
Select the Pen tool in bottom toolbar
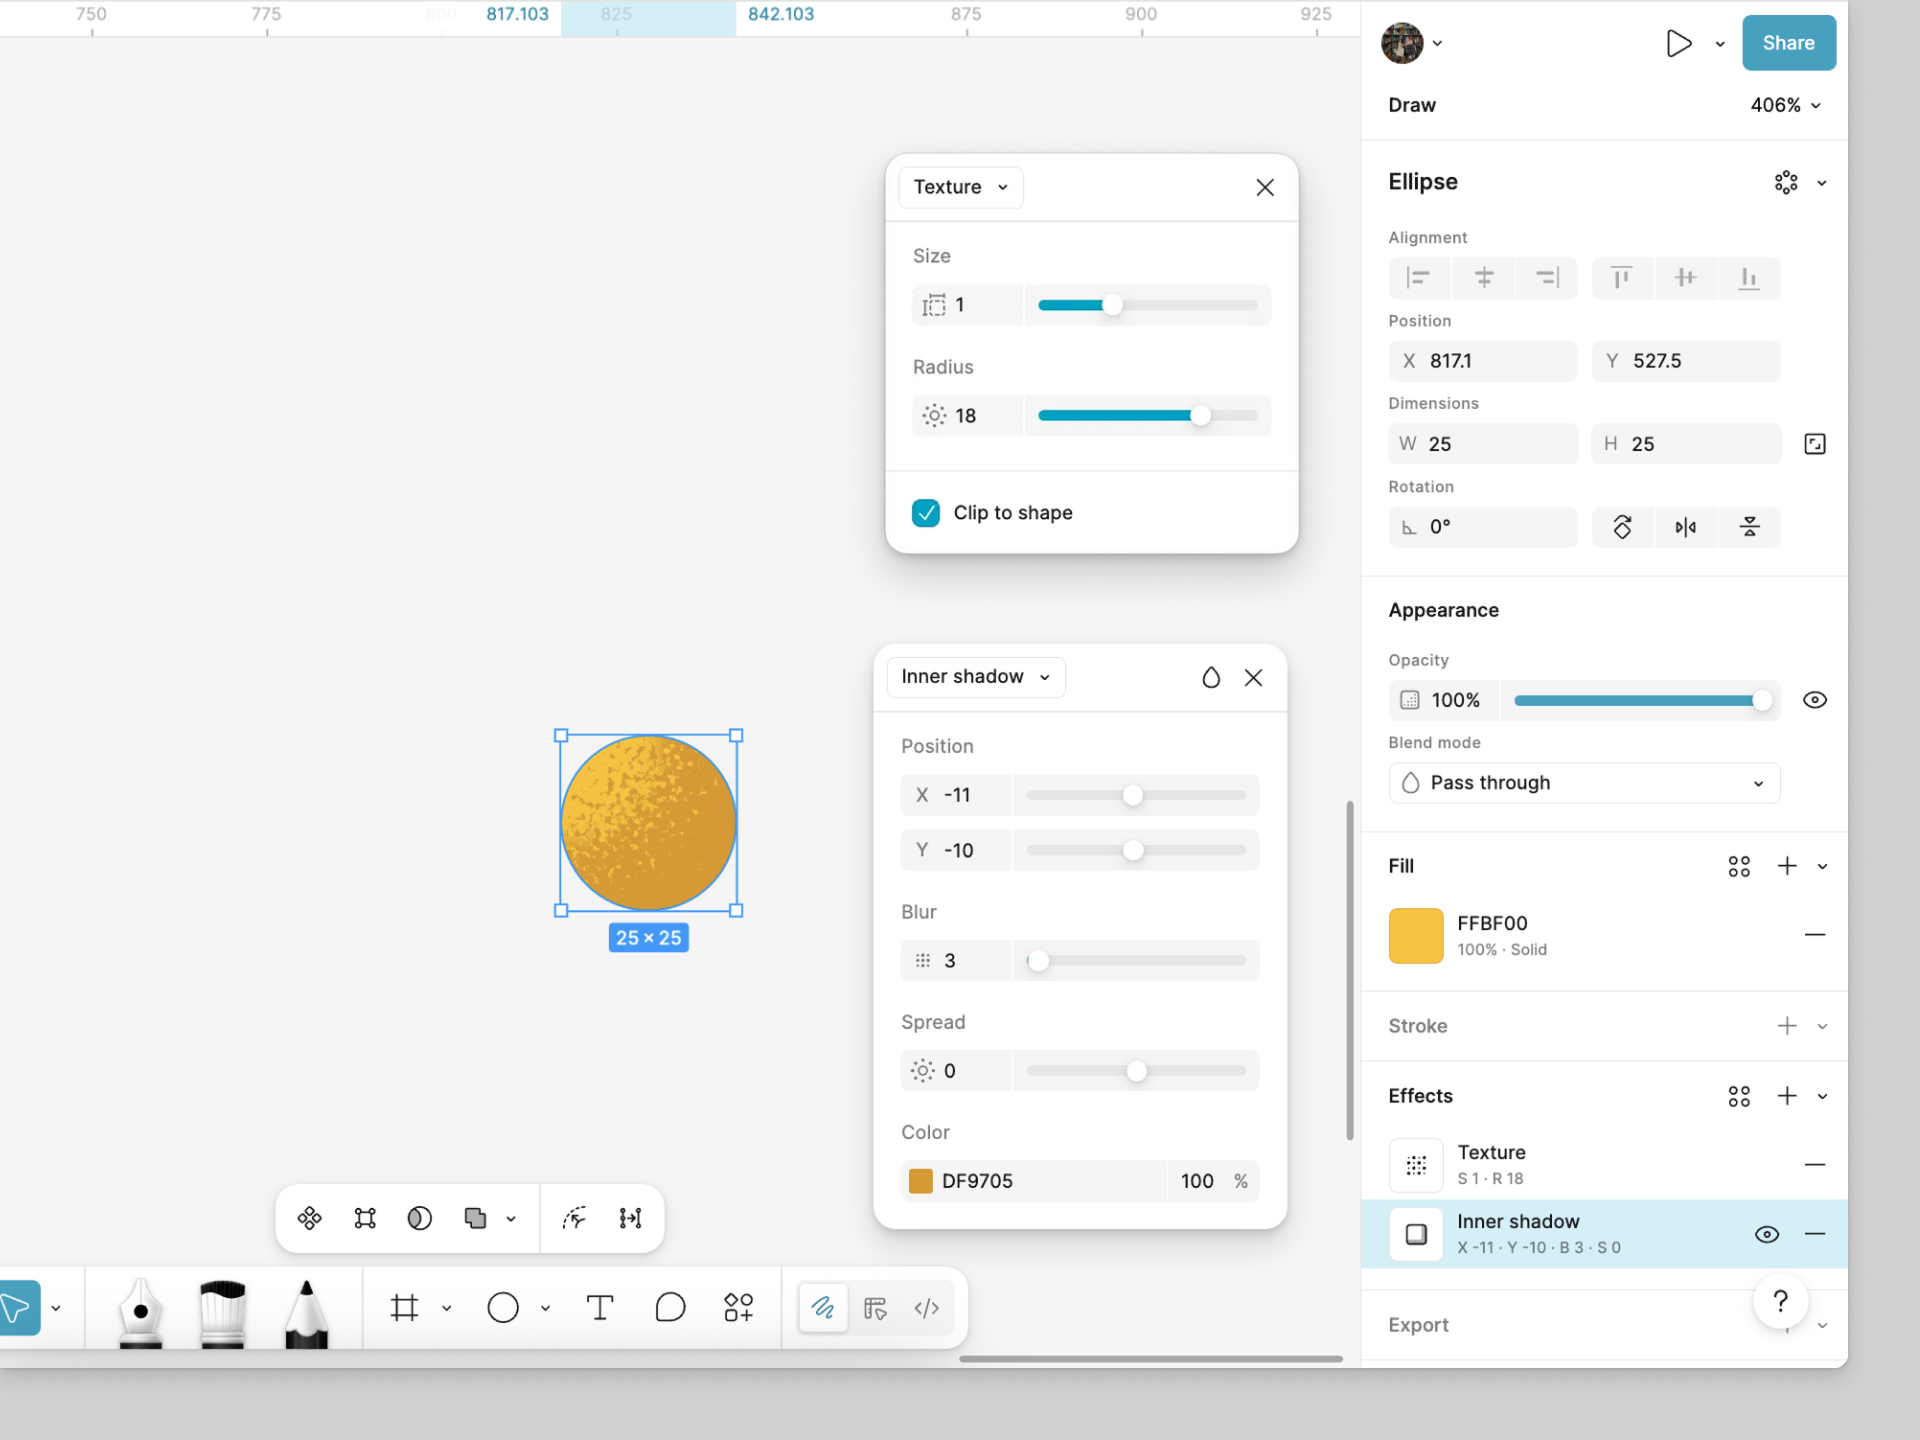141,1310
